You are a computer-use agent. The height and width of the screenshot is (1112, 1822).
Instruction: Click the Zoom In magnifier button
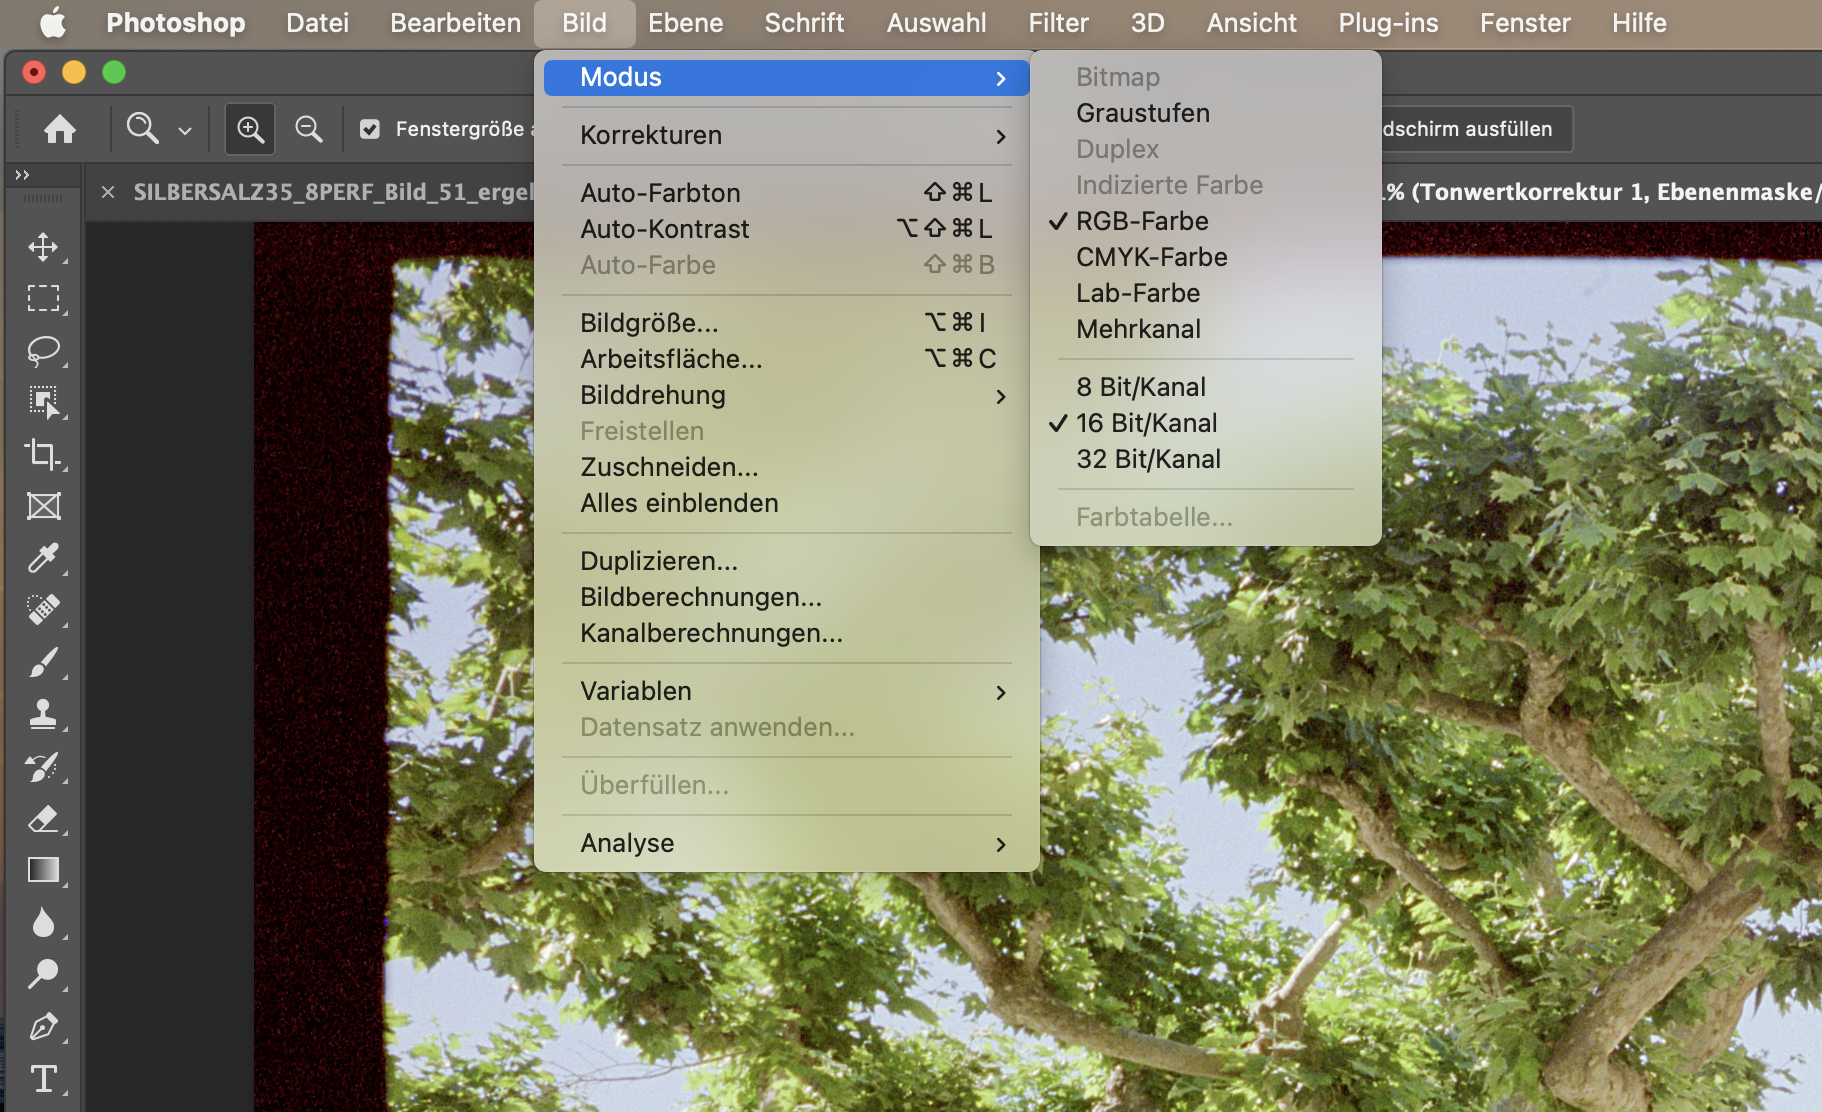pyautogui.click(x=250, y=129)
